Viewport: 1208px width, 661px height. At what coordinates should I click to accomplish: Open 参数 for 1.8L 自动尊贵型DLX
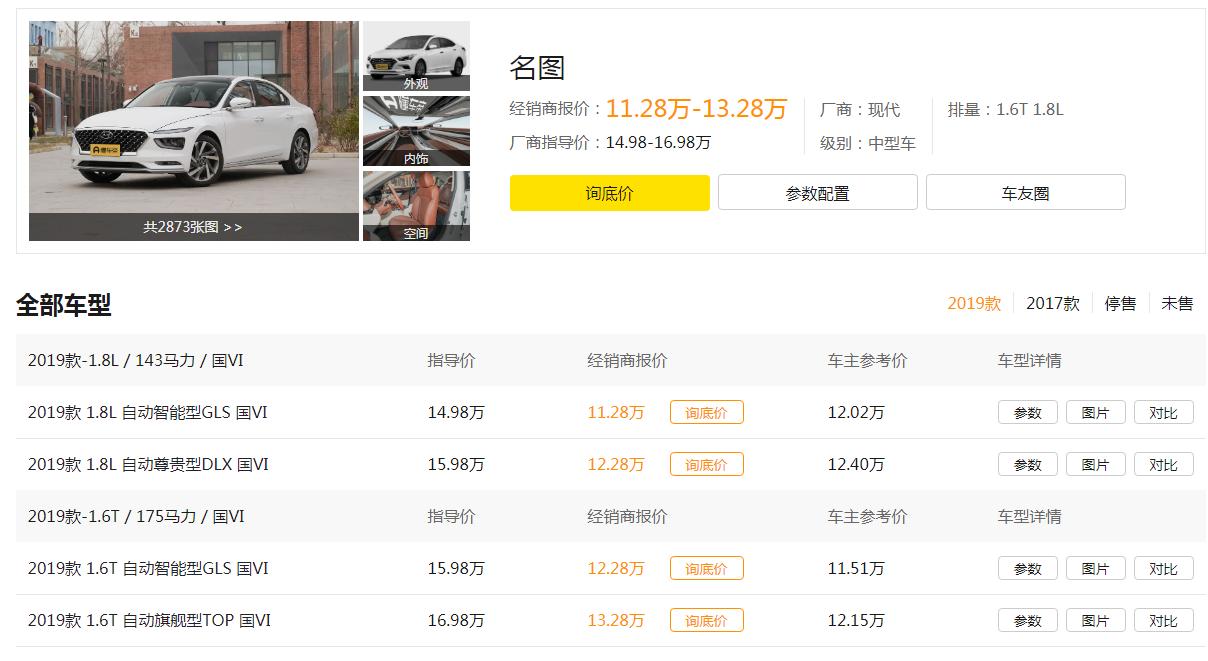coord(1027,464)
